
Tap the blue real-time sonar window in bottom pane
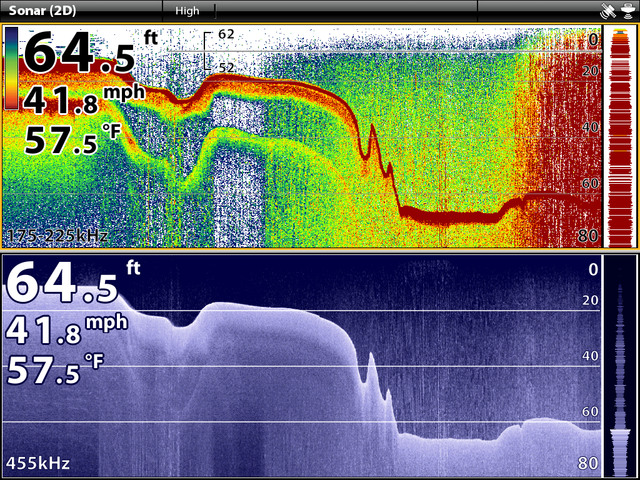coord(620,366)
